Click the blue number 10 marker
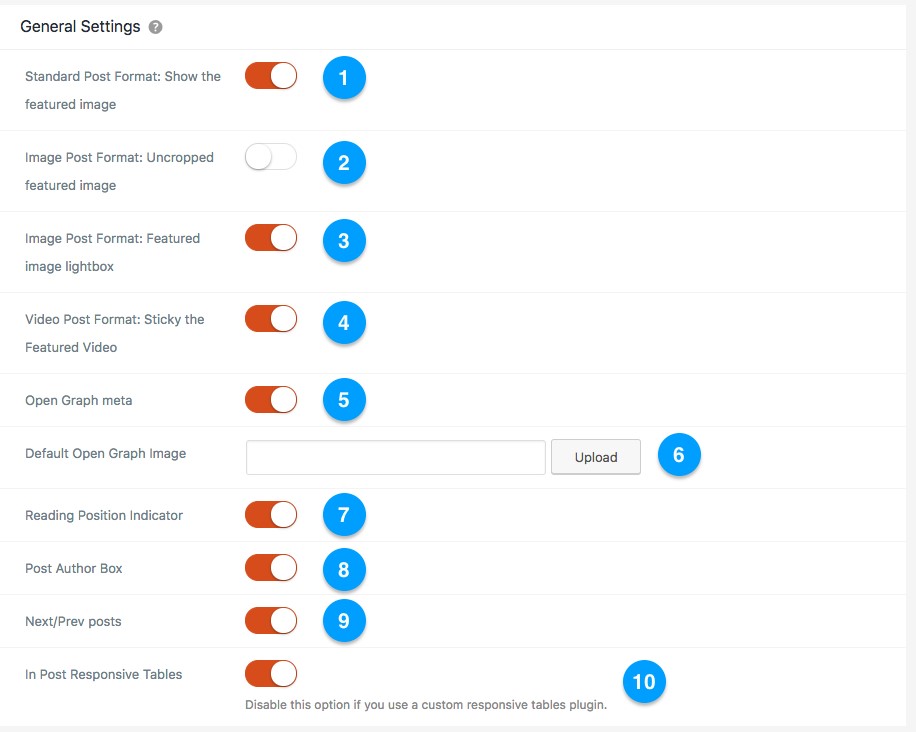Image resolution: width=916 pixels, height=732 pixels. coord(644,682)
